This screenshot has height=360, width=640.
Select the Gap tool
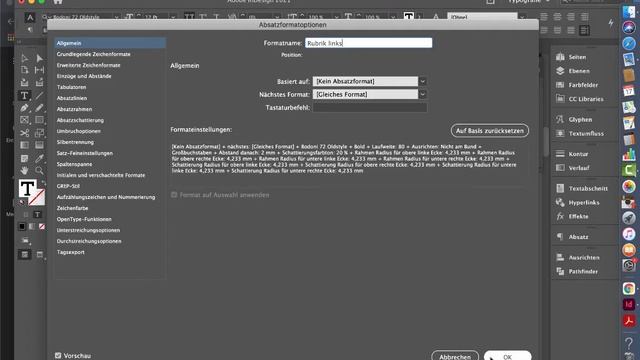(x=39, y=70)
